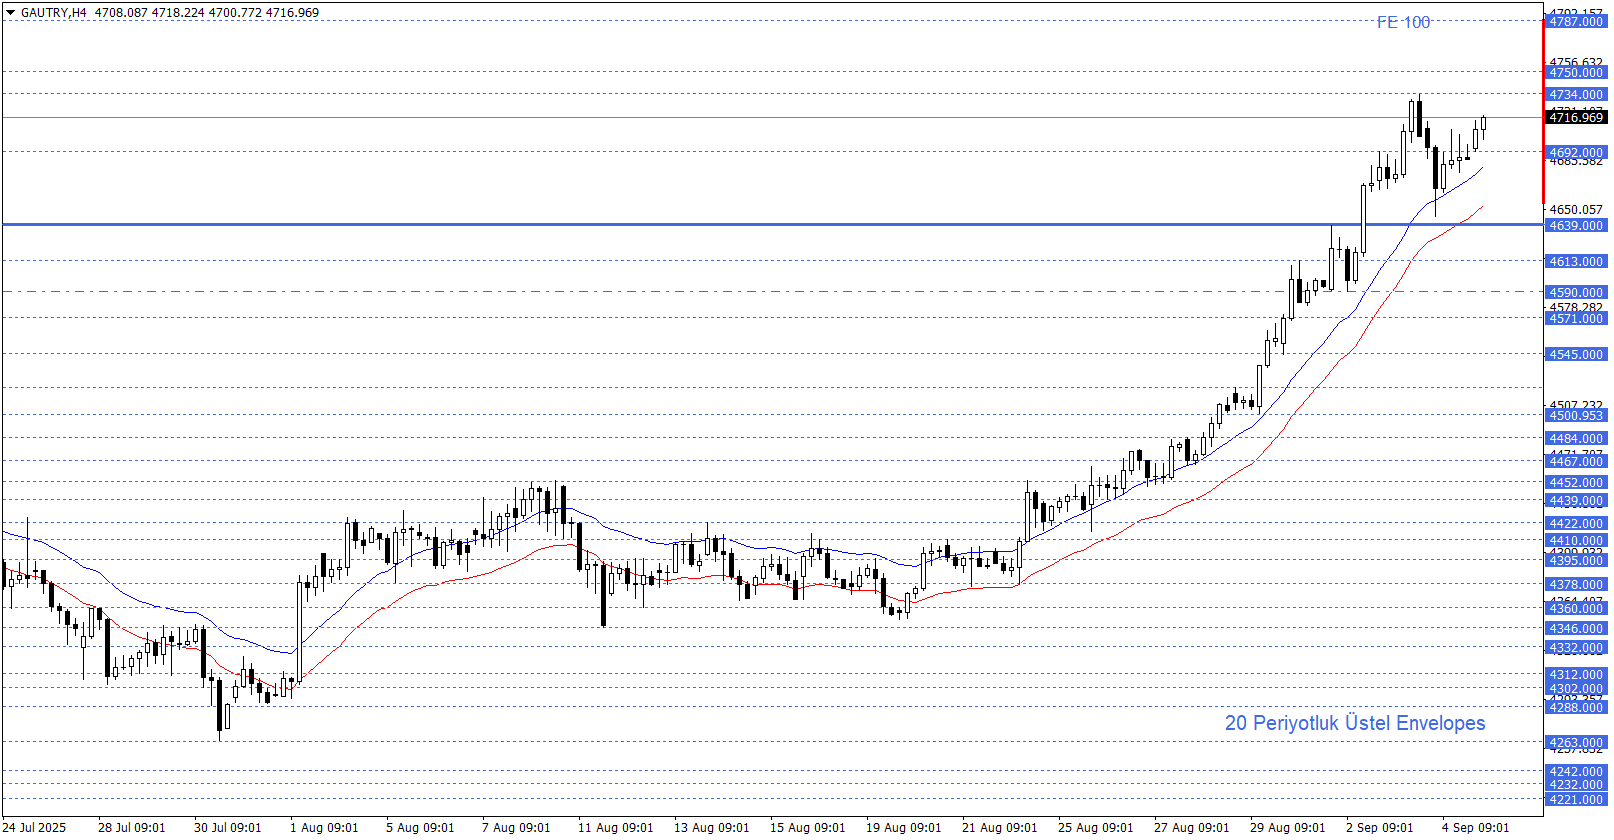
Task: Click the 4650.057 axis value
Action: (1576, 210)
